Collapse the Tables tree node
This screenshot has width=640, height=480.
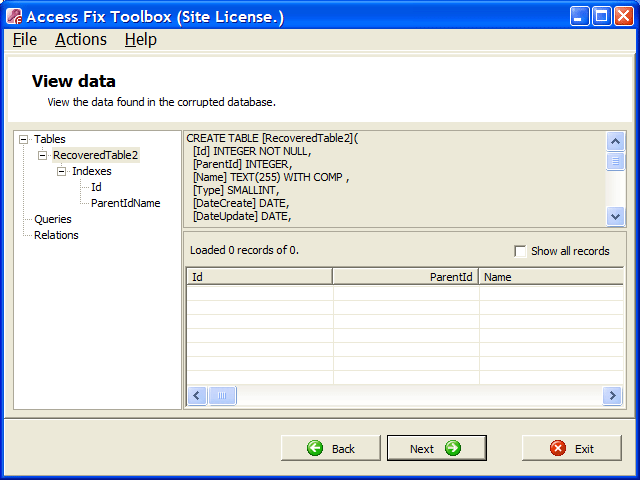[x=24, y=140]
